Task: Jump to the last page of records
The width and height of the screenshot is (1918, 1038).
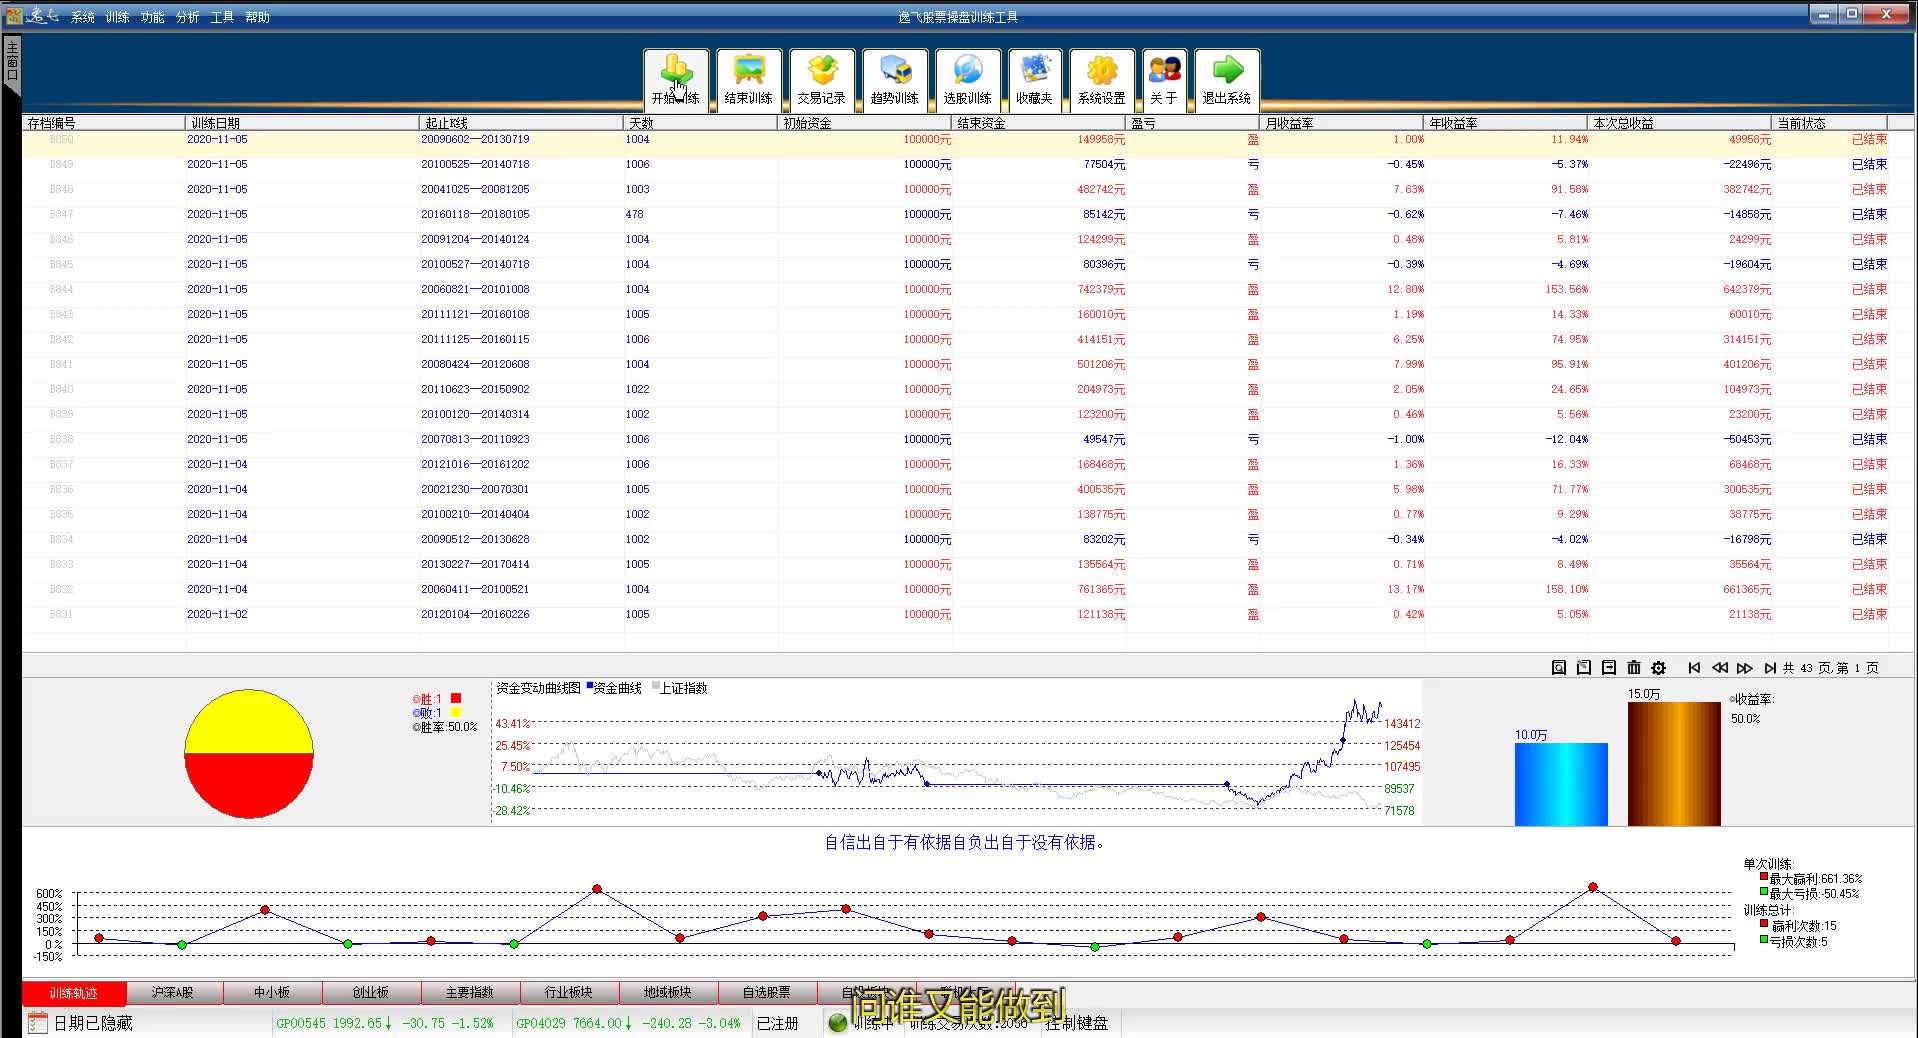Action: (x=1769, y=668)
